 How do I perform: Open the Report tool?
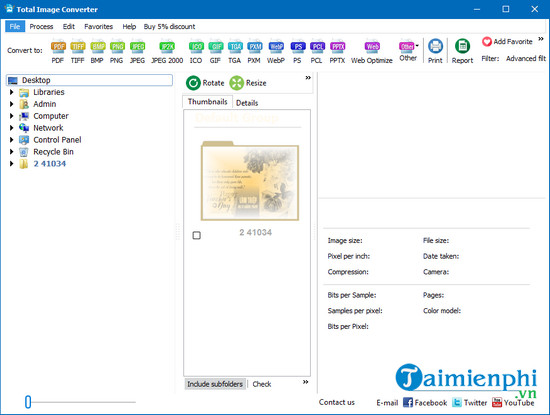(462, 51)
